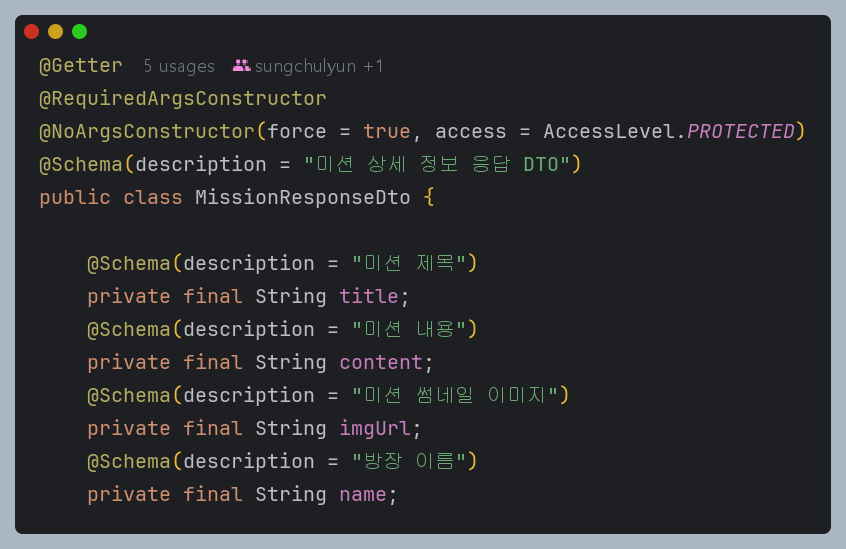Screen dimensions: 846x549
Task: Click the authors people icon near sungchulyun
Action: (241, 66)
